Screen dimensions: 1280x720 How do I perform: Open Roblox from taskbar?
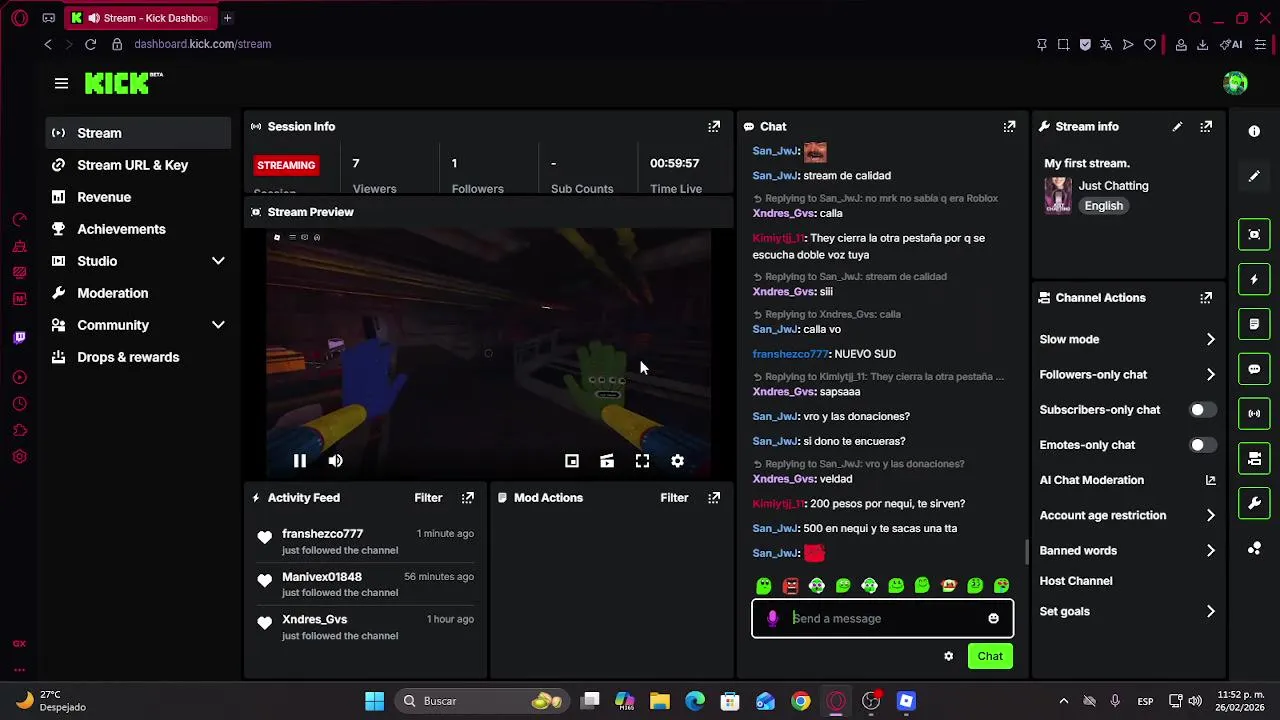click(x=906, y=701)
